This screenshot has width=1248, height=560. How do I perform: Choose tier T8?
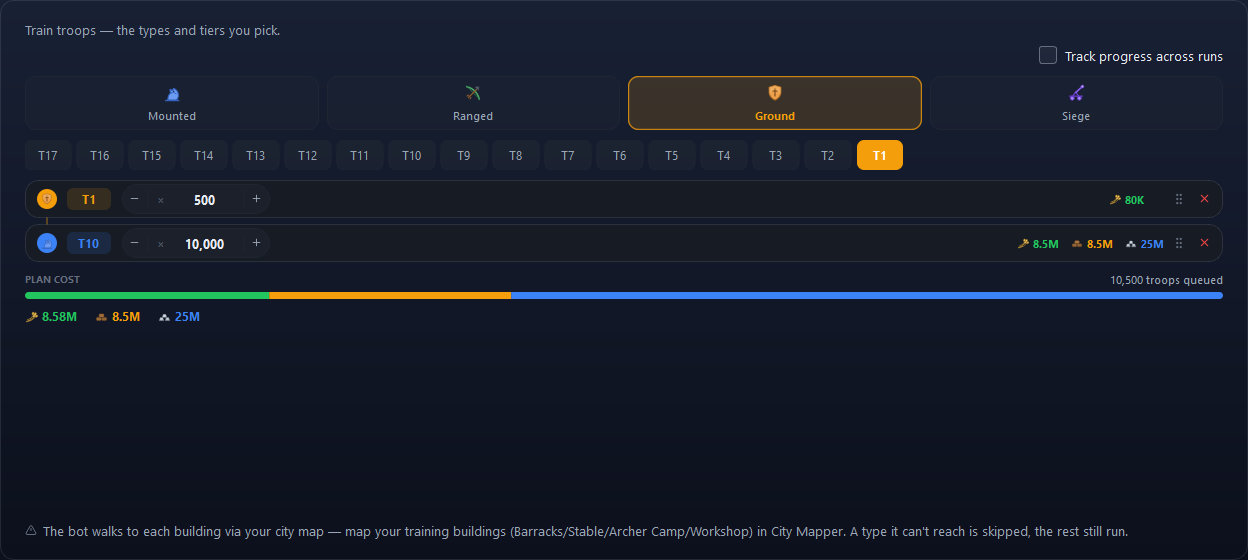pyautogui.click(x=516, y=155)
